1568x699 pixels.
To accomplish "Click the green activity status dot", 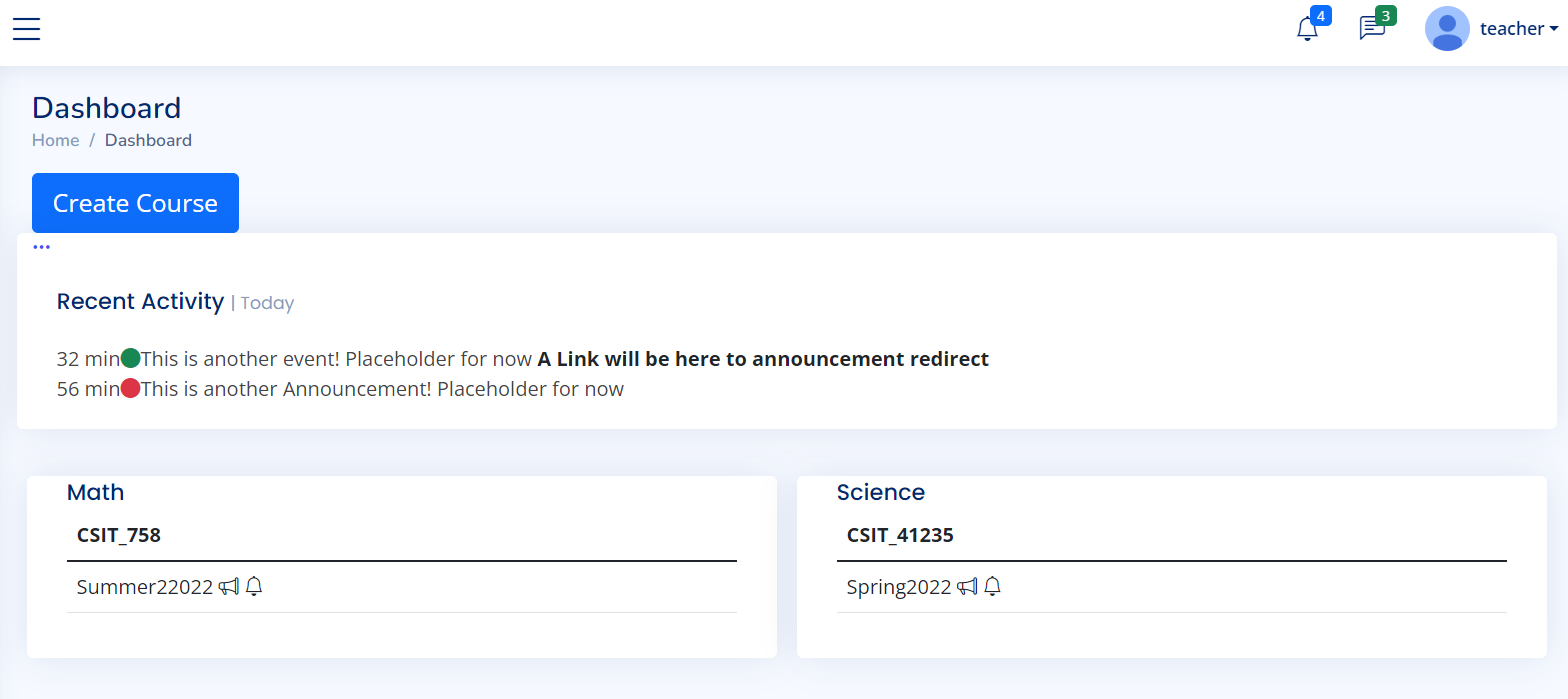I will (x=130, y=358).
